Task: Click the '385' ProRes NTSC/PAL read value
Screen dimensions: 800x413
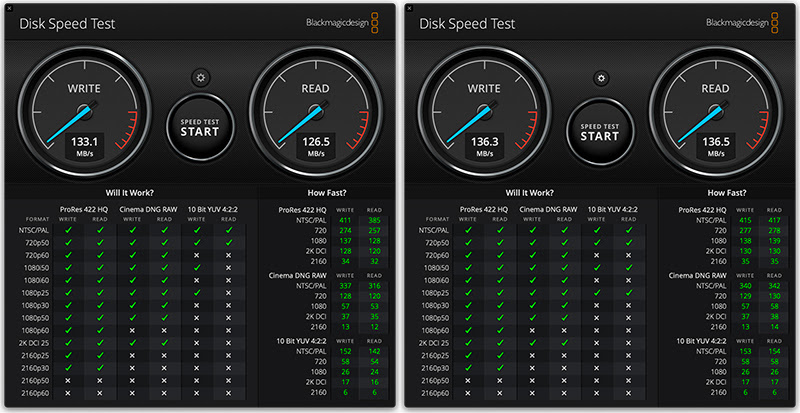Action: [x=374, y=221]
